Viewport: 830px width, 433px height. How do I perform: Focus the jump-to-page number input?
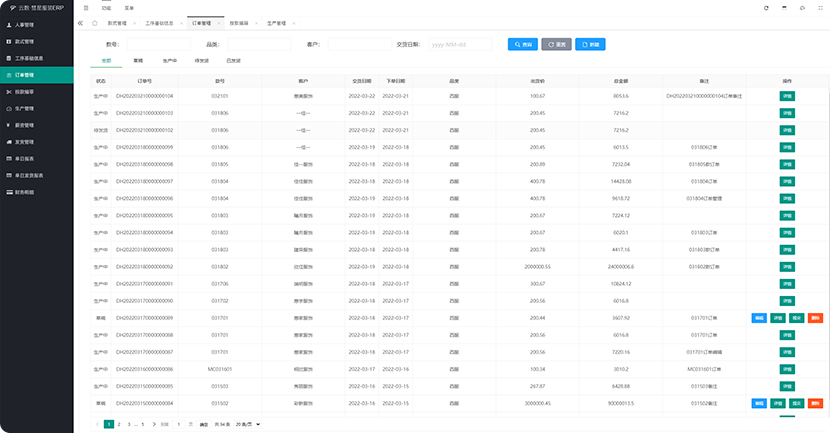179,424
